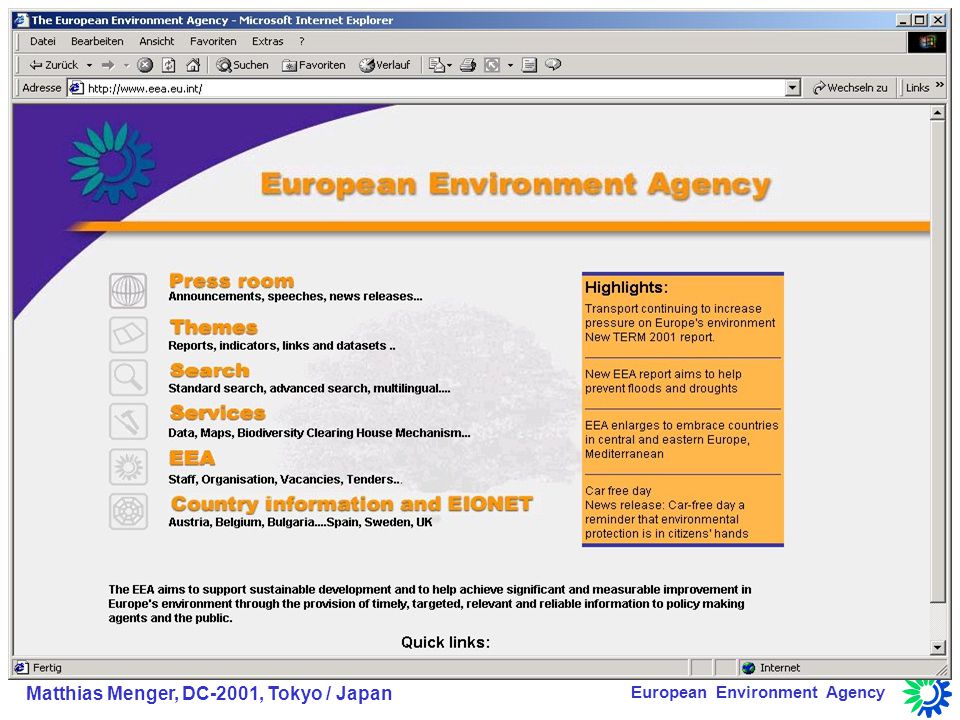Open the Favoriten menu
This screenshot has height=720, width=960.
(213, 41)
